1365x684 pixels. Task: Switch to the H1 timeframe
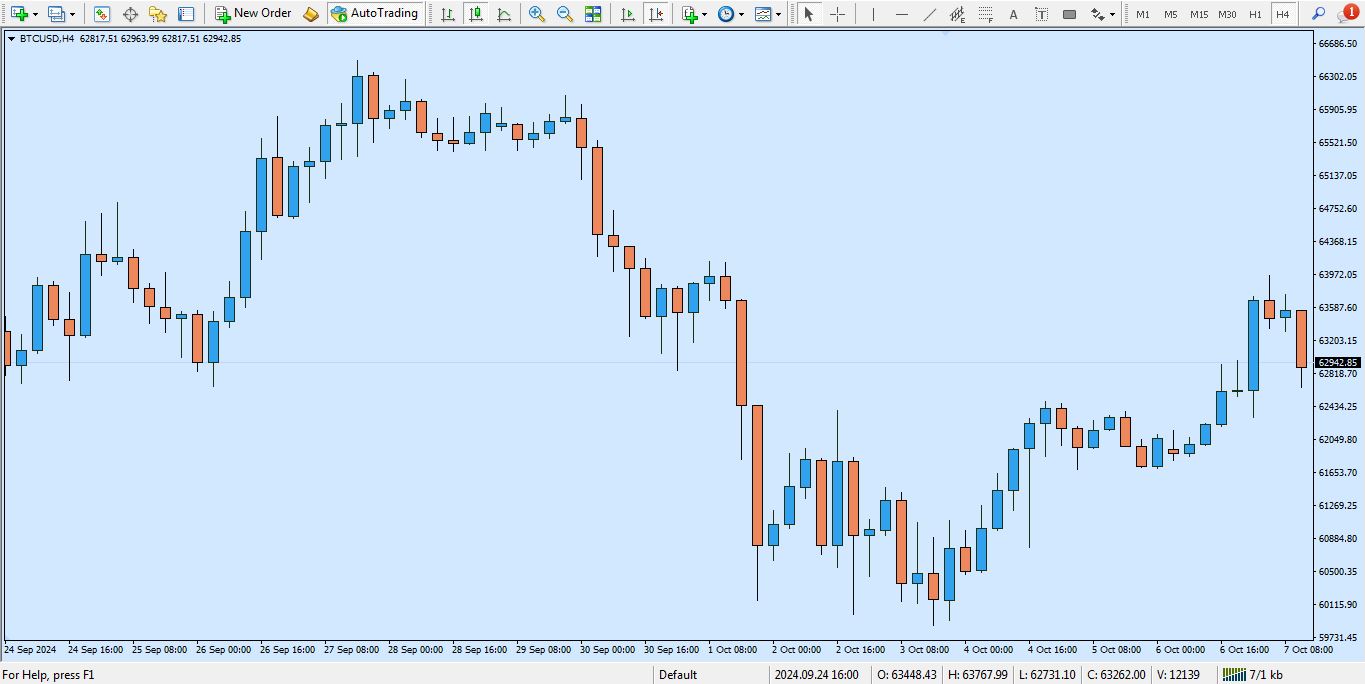point(1255,14)
